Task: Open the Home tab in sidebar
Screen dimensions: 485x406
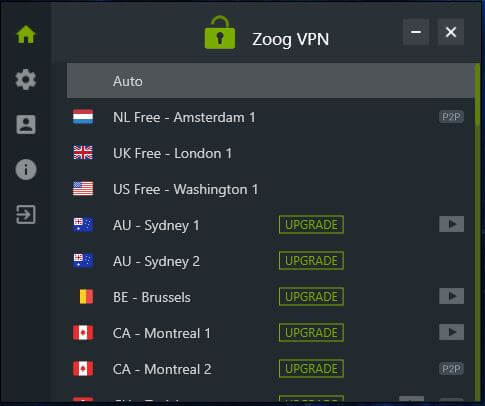Action: [x=26, y=34]
